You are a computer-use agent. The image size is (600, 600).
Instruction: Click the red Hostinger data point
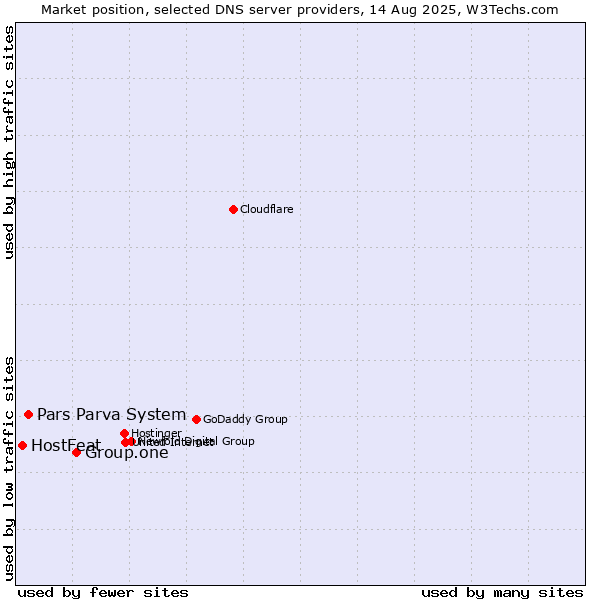[x=124, y=433]
